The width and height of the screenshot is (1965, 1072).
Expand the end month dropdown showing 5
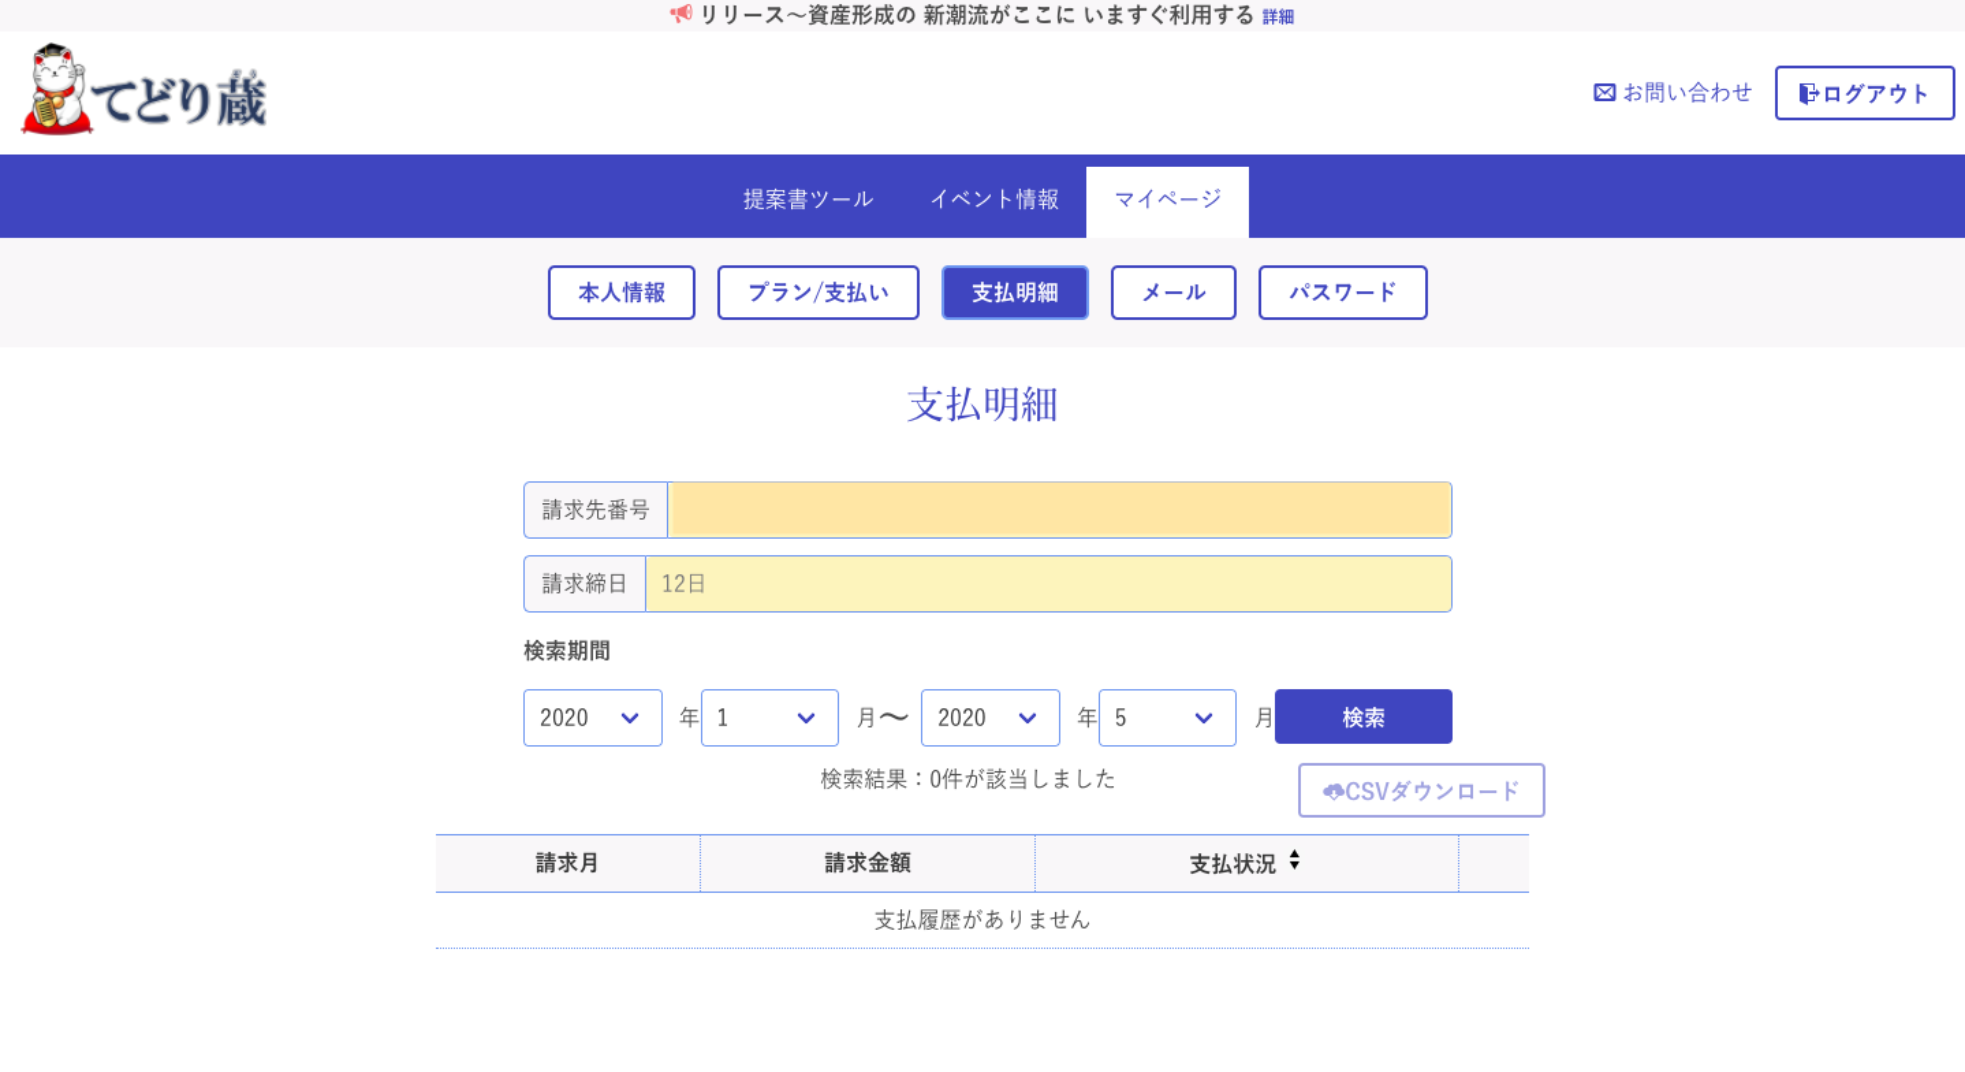tap(1166, 718)
